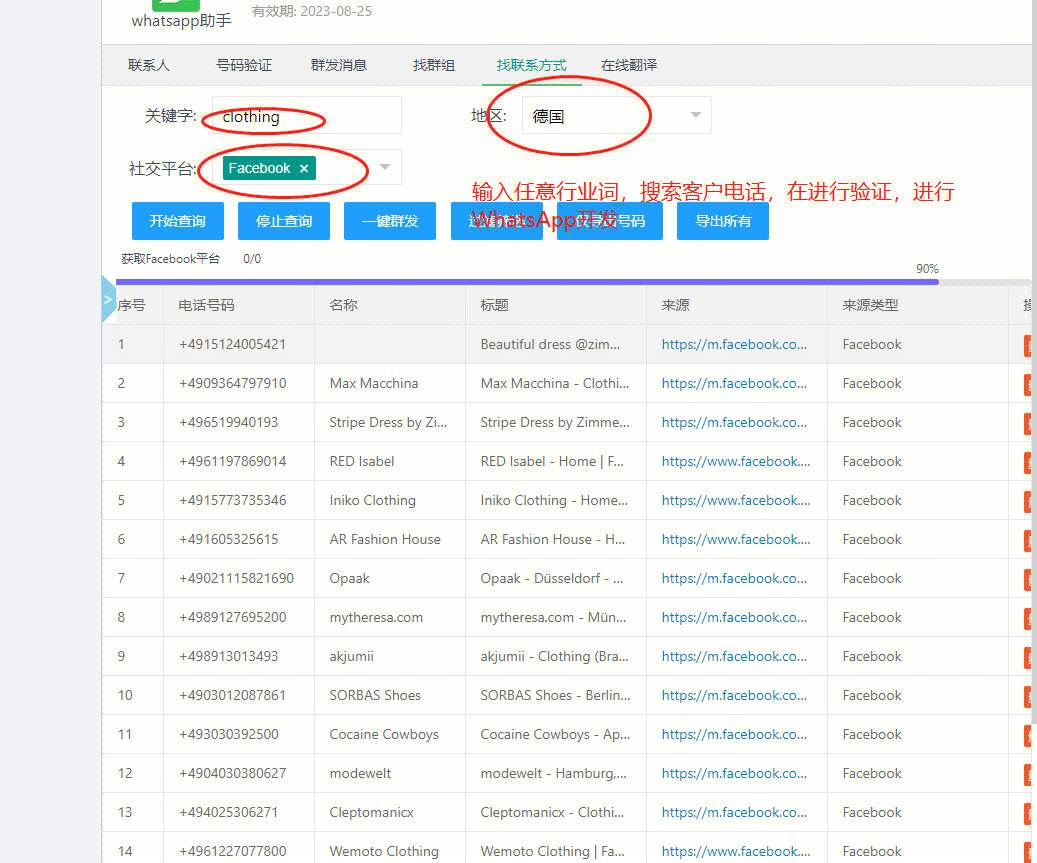Select phone number +496519940193
This screenshot has width=1037, height=863.
point(228,423)
